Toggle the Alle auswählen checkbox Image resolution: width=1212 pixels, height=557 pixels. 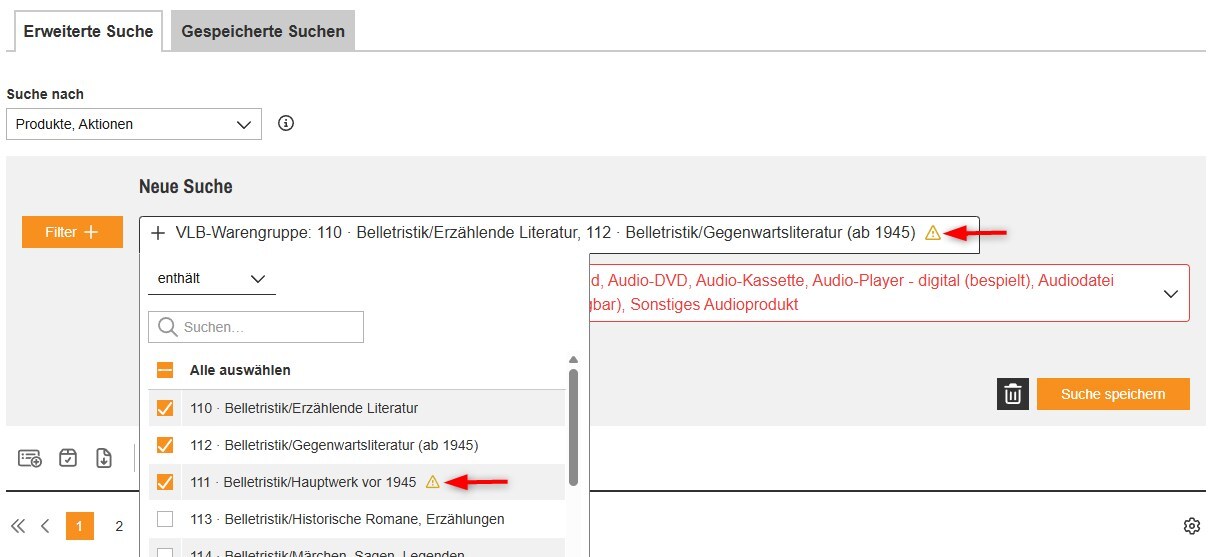[x=165, y=370]
